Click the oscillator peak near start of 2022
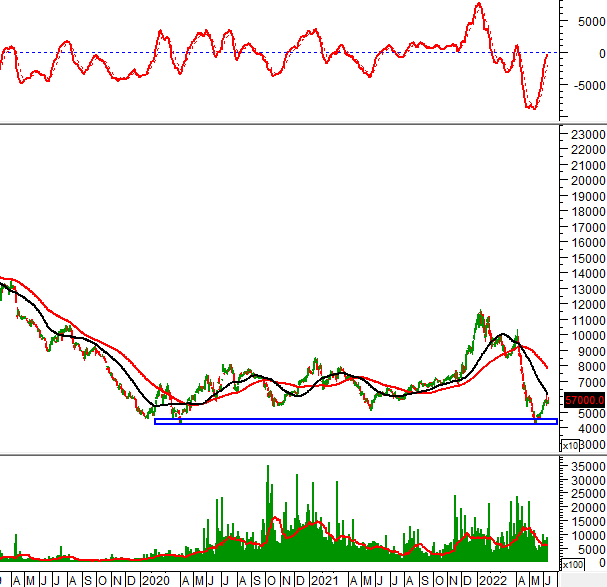The height and width of the screenshot is (587, 607). click(x=478, y=5)
